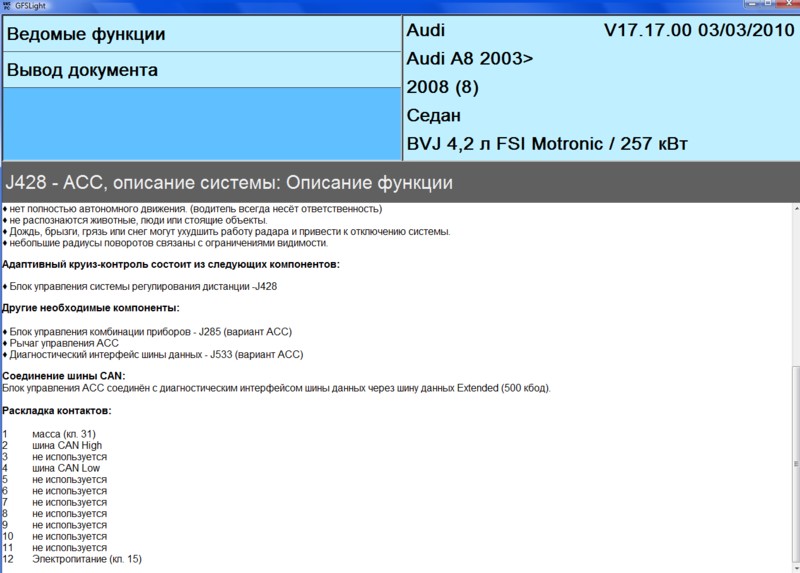Screen dimensions: 800x573
Task: Click the empty blue area under Вывод документа
Action: click(x=200, y=124)
